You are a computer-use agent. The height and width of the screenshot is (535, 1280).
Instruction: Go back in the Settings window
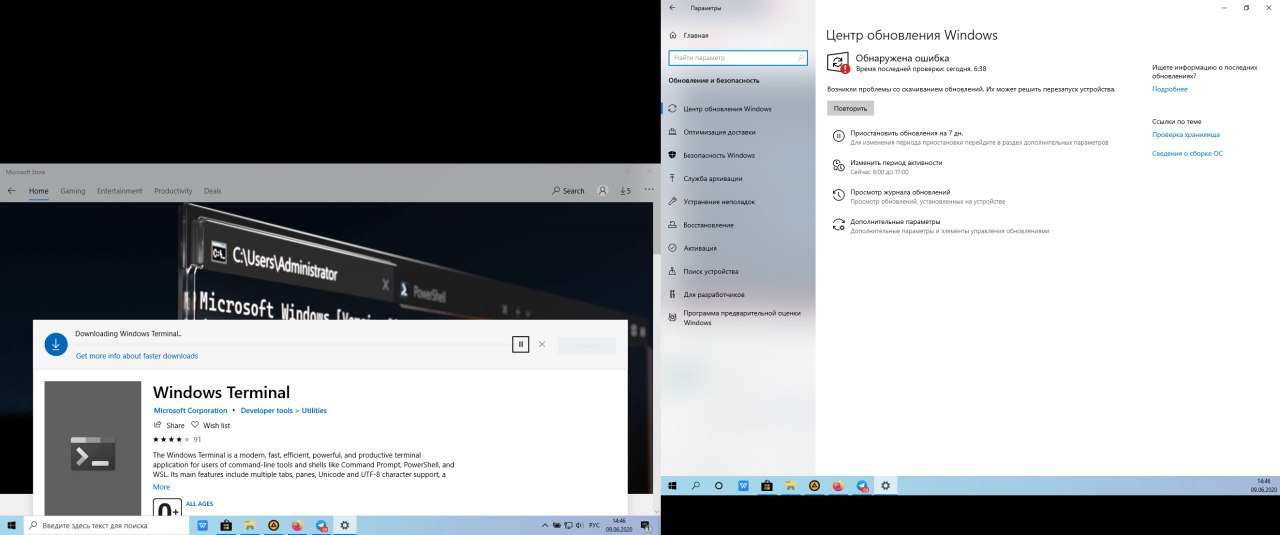coord(672,8)
